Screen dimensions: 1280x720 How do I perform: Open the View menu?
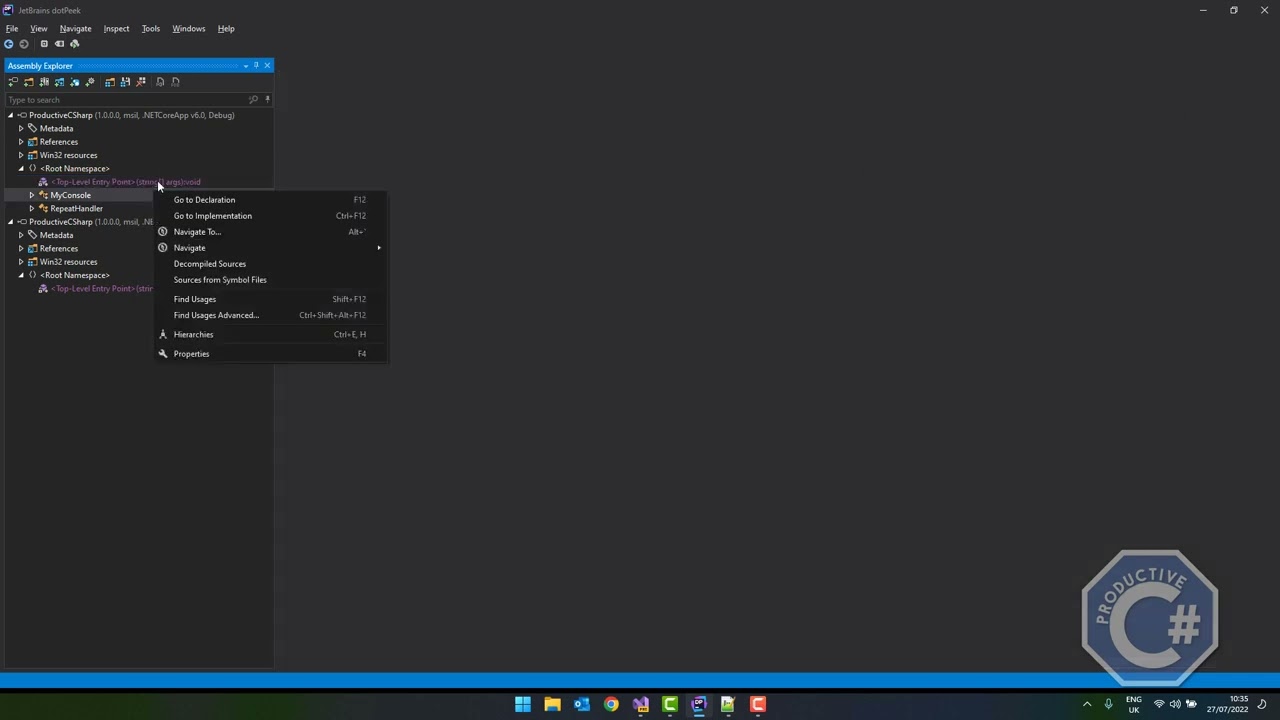tap(38, 29)
